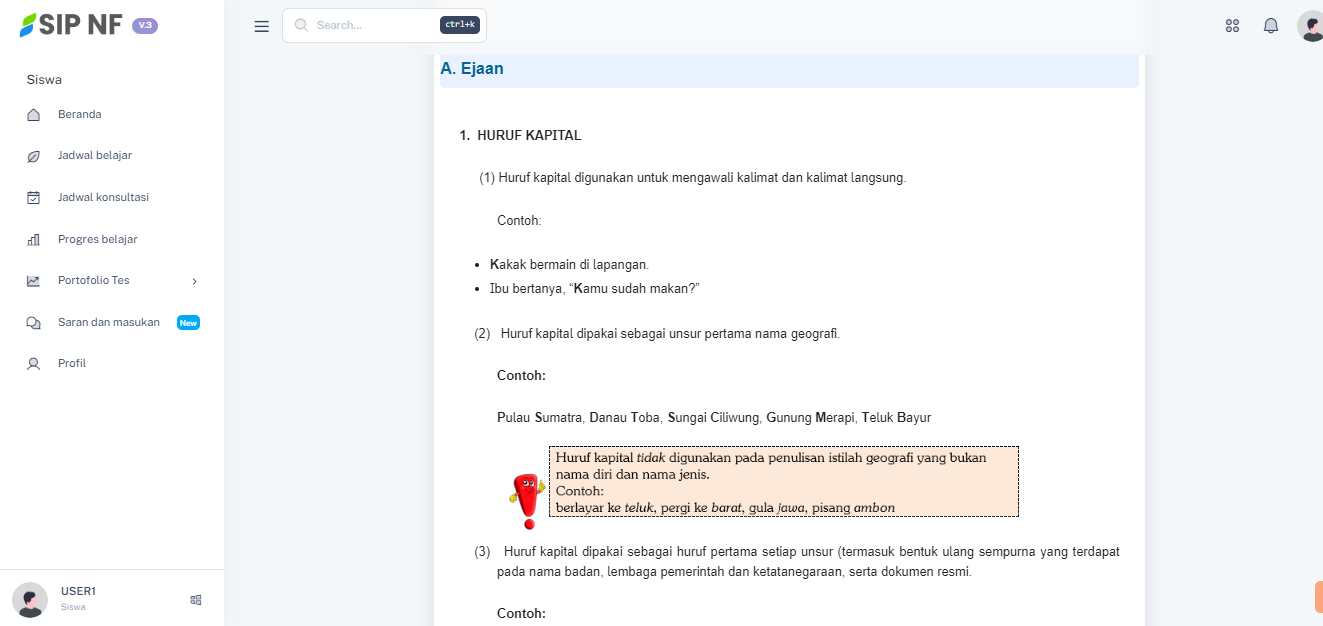1323x626 pixels.
Task: Click the user avatar in top bar
Action: pyautogui.click(x=1310, y=26)
